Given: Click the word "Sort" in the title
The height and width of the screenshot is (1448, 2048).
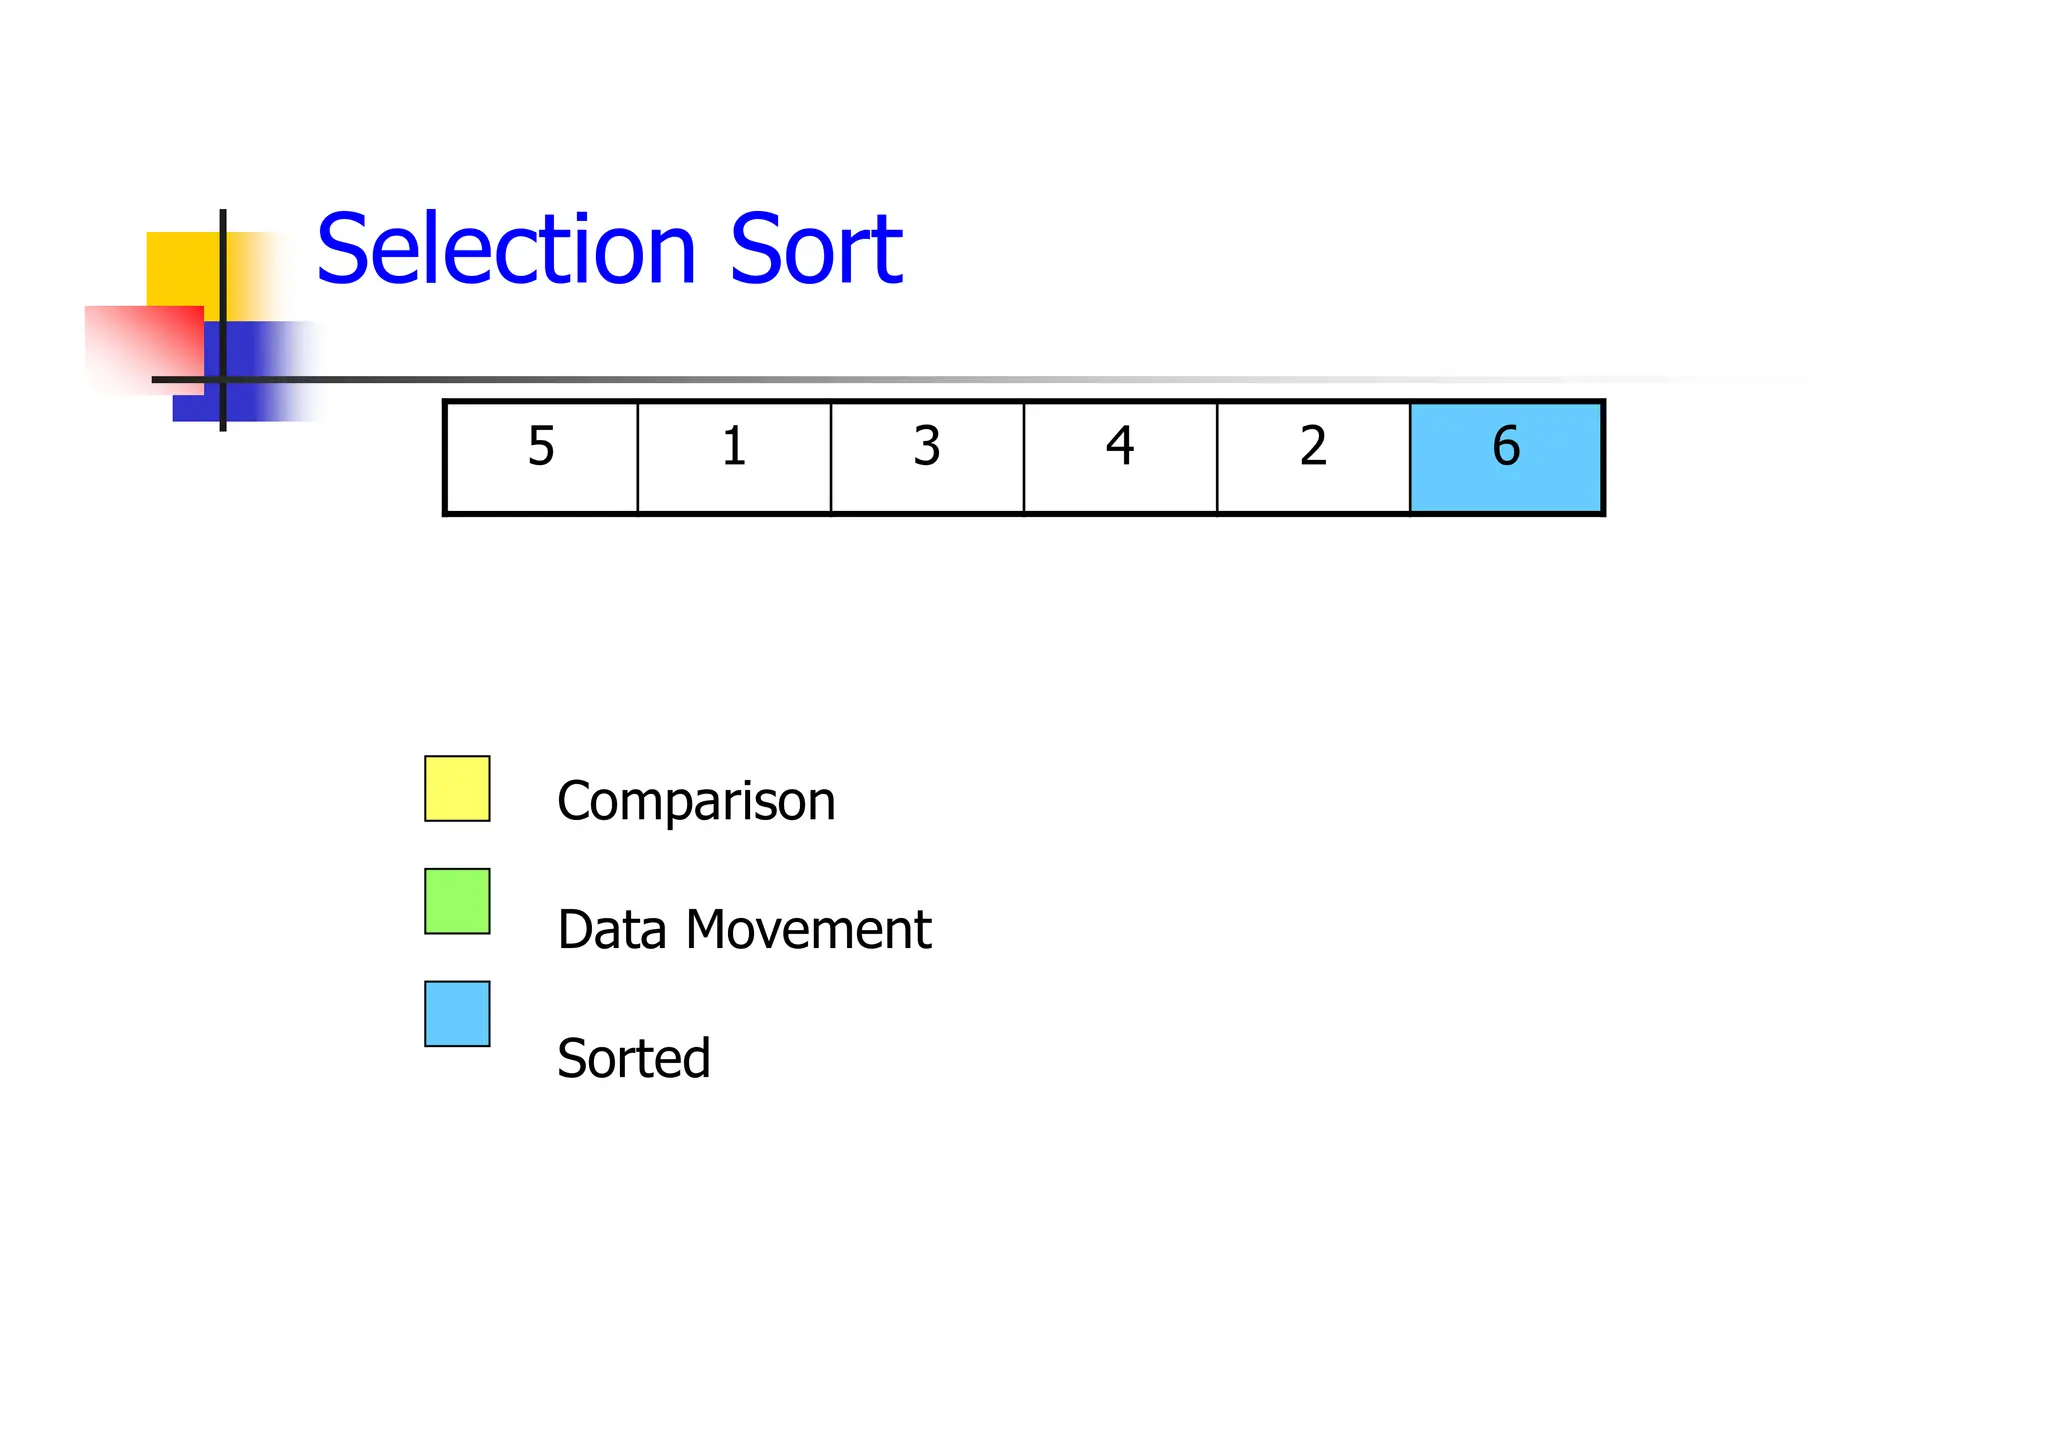Looking at the screenshot, I should (x=816, y=250).
